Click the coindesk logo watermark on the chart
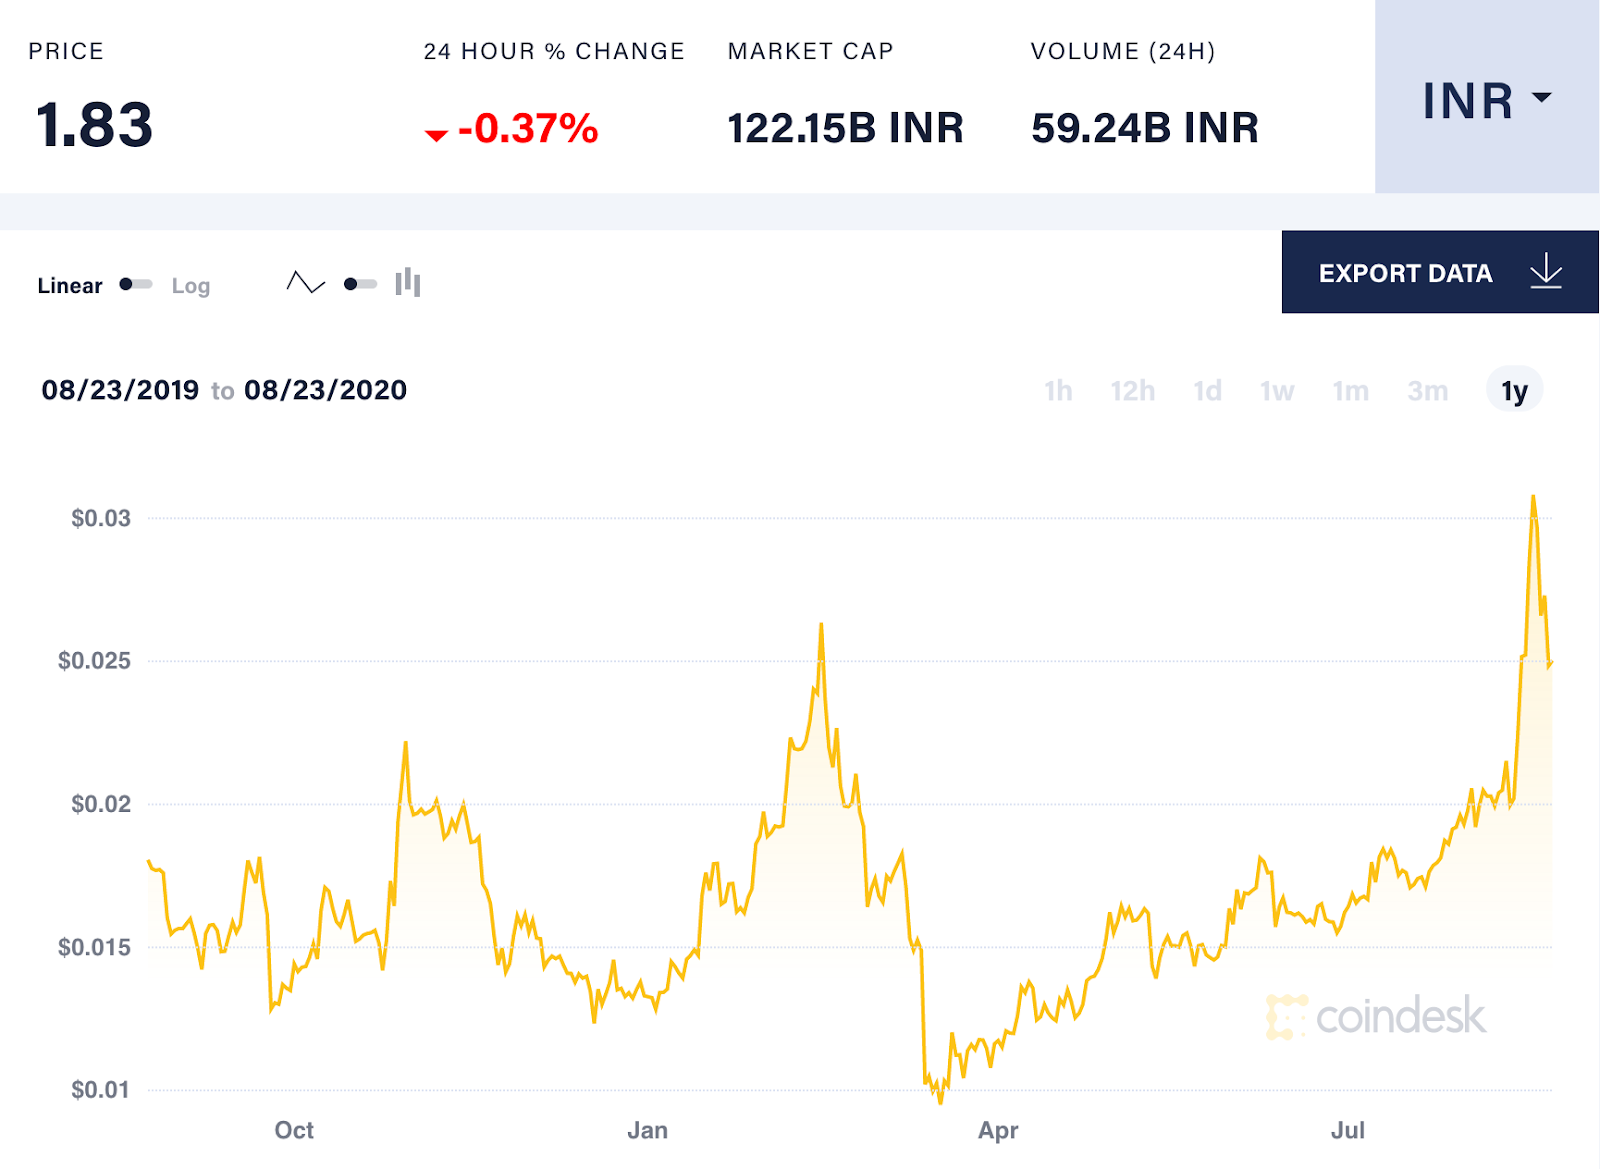This screenshot has height=1169, width=1600. click(x=1375, y=1016)
